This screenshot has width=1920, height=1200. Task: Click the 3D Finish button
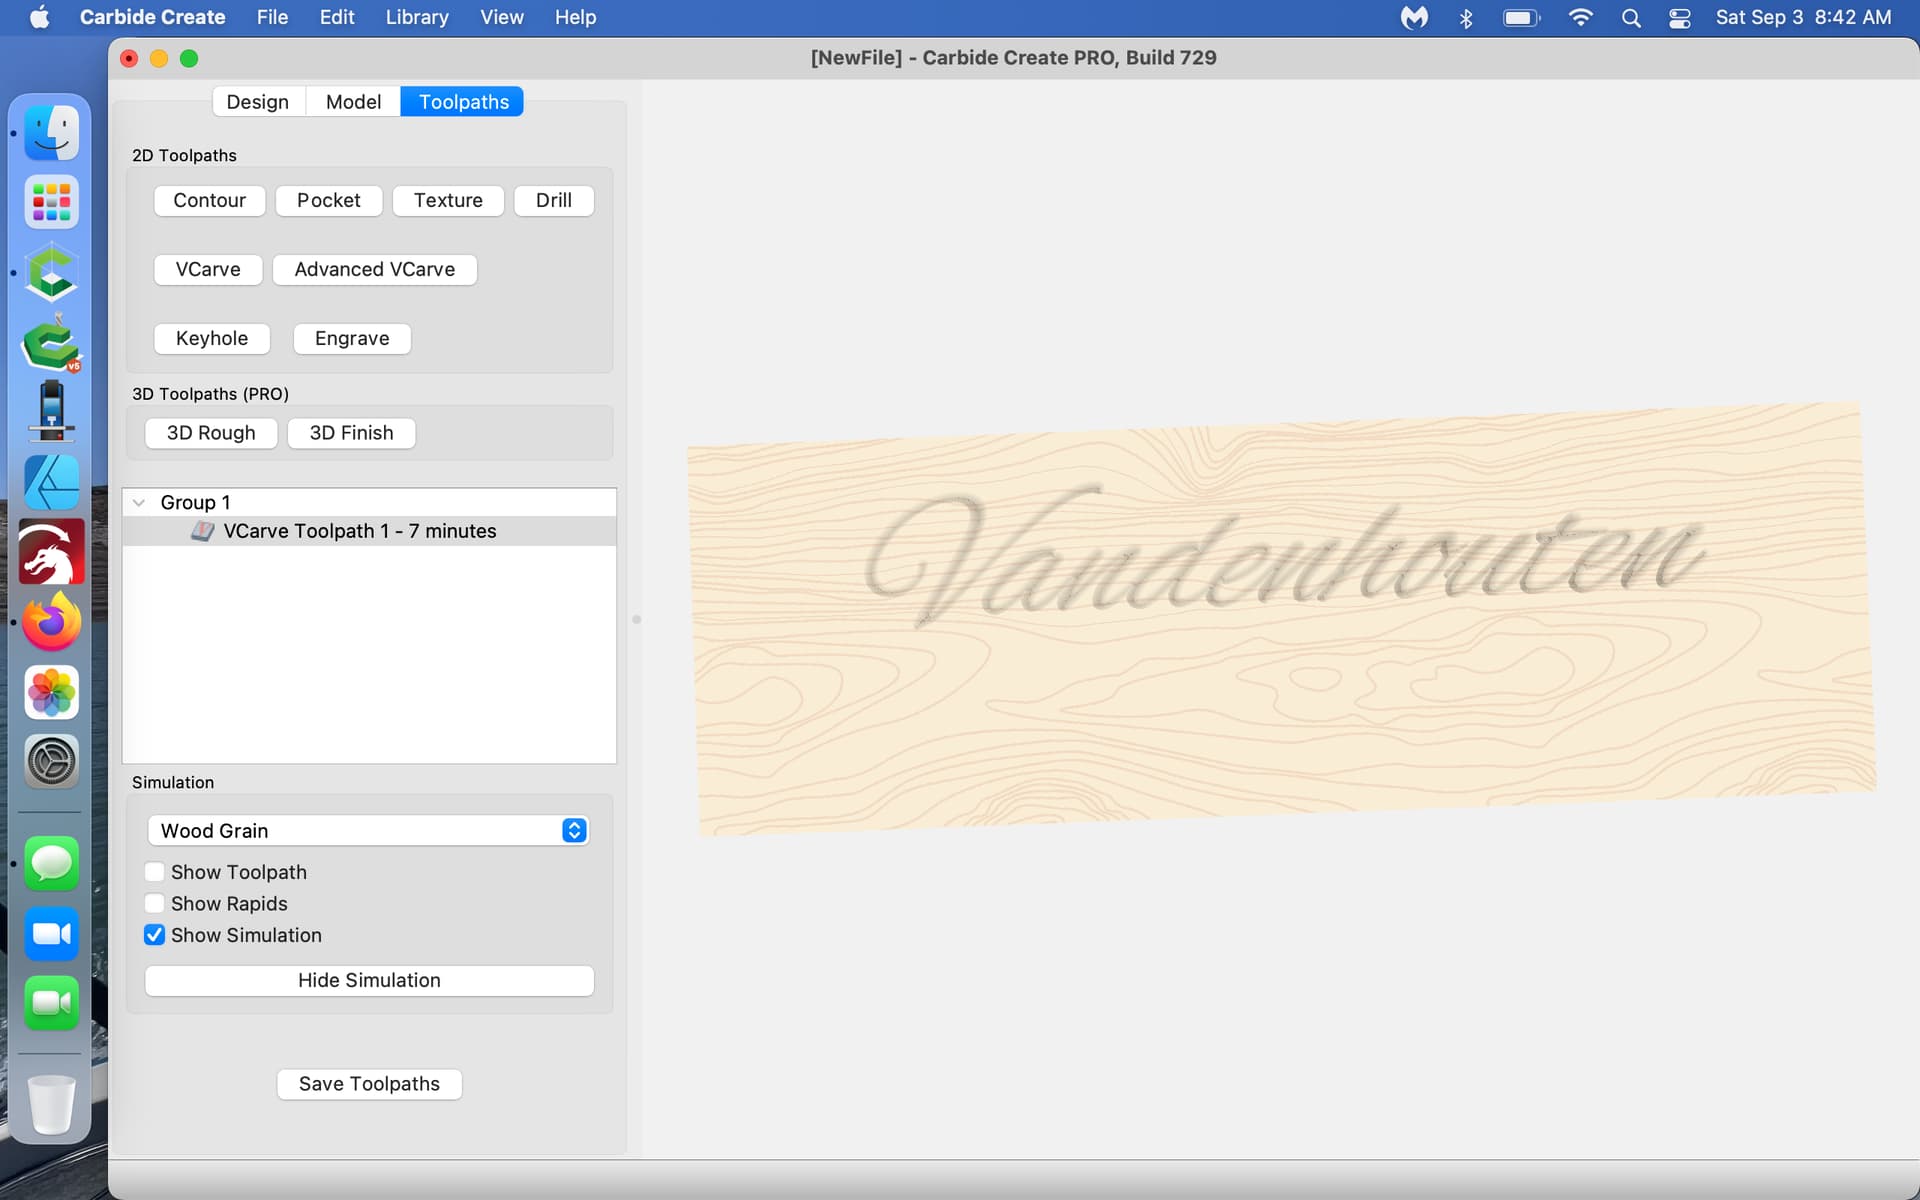pos(351,433)
